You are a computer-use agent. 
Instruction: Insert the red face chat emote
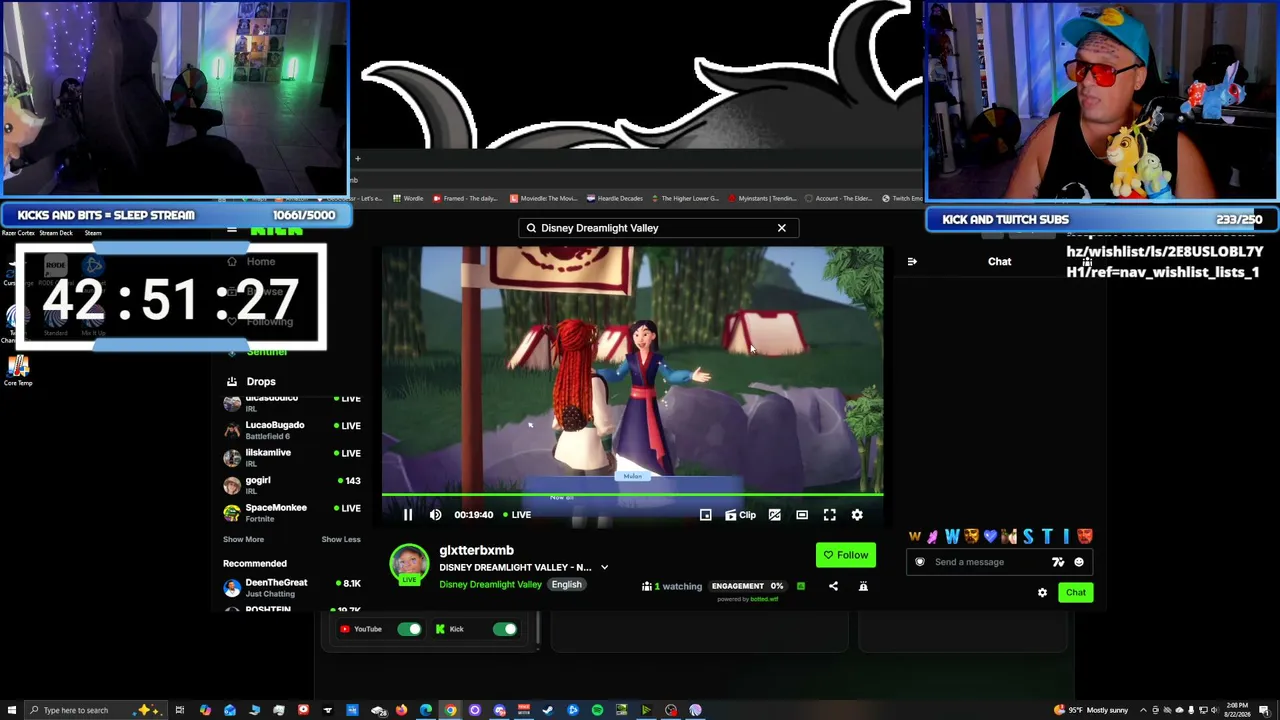pos(1085,537)
